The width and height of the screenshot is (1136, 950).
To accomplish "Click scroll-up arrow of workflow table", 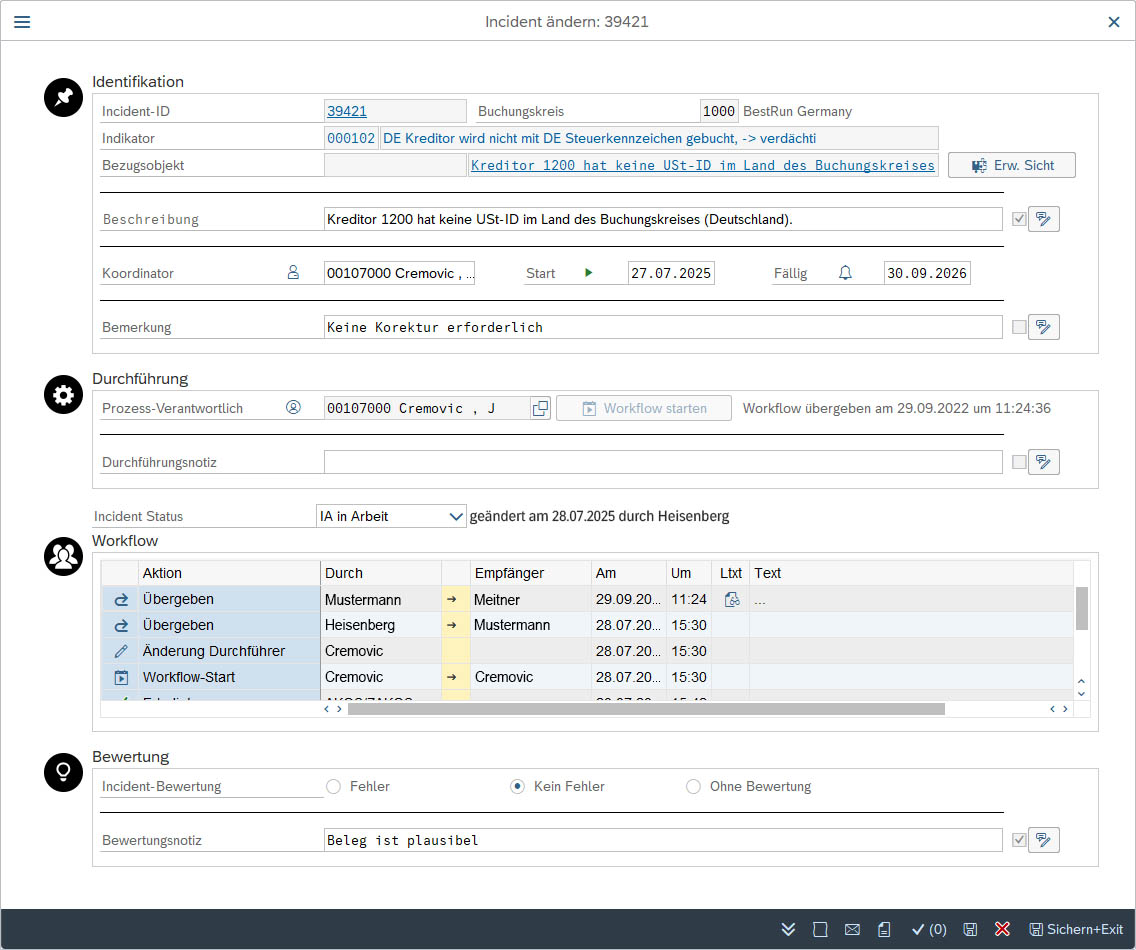I will [1081, 681].
